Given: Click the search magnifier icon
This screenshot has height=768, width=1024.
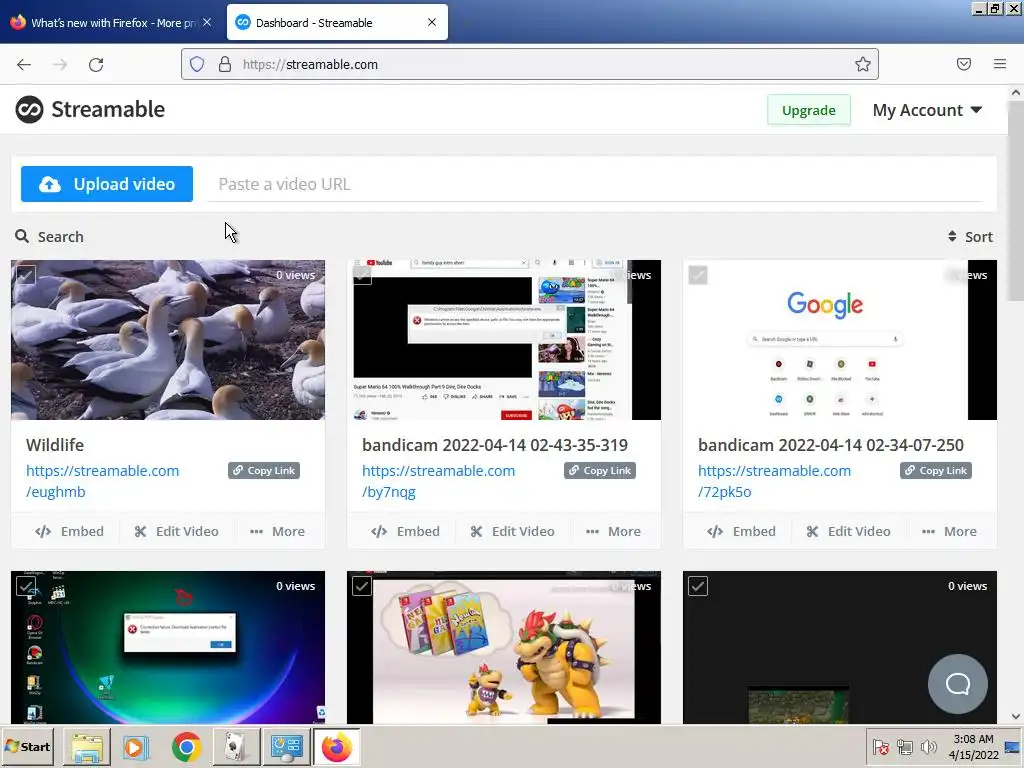Looking at the screenshot, I should point(22,236).
